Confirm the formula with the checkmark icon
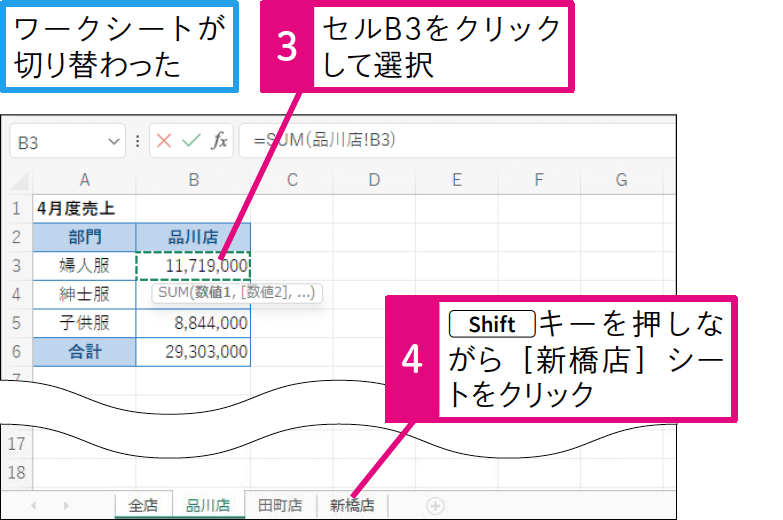 pos(191,141)
